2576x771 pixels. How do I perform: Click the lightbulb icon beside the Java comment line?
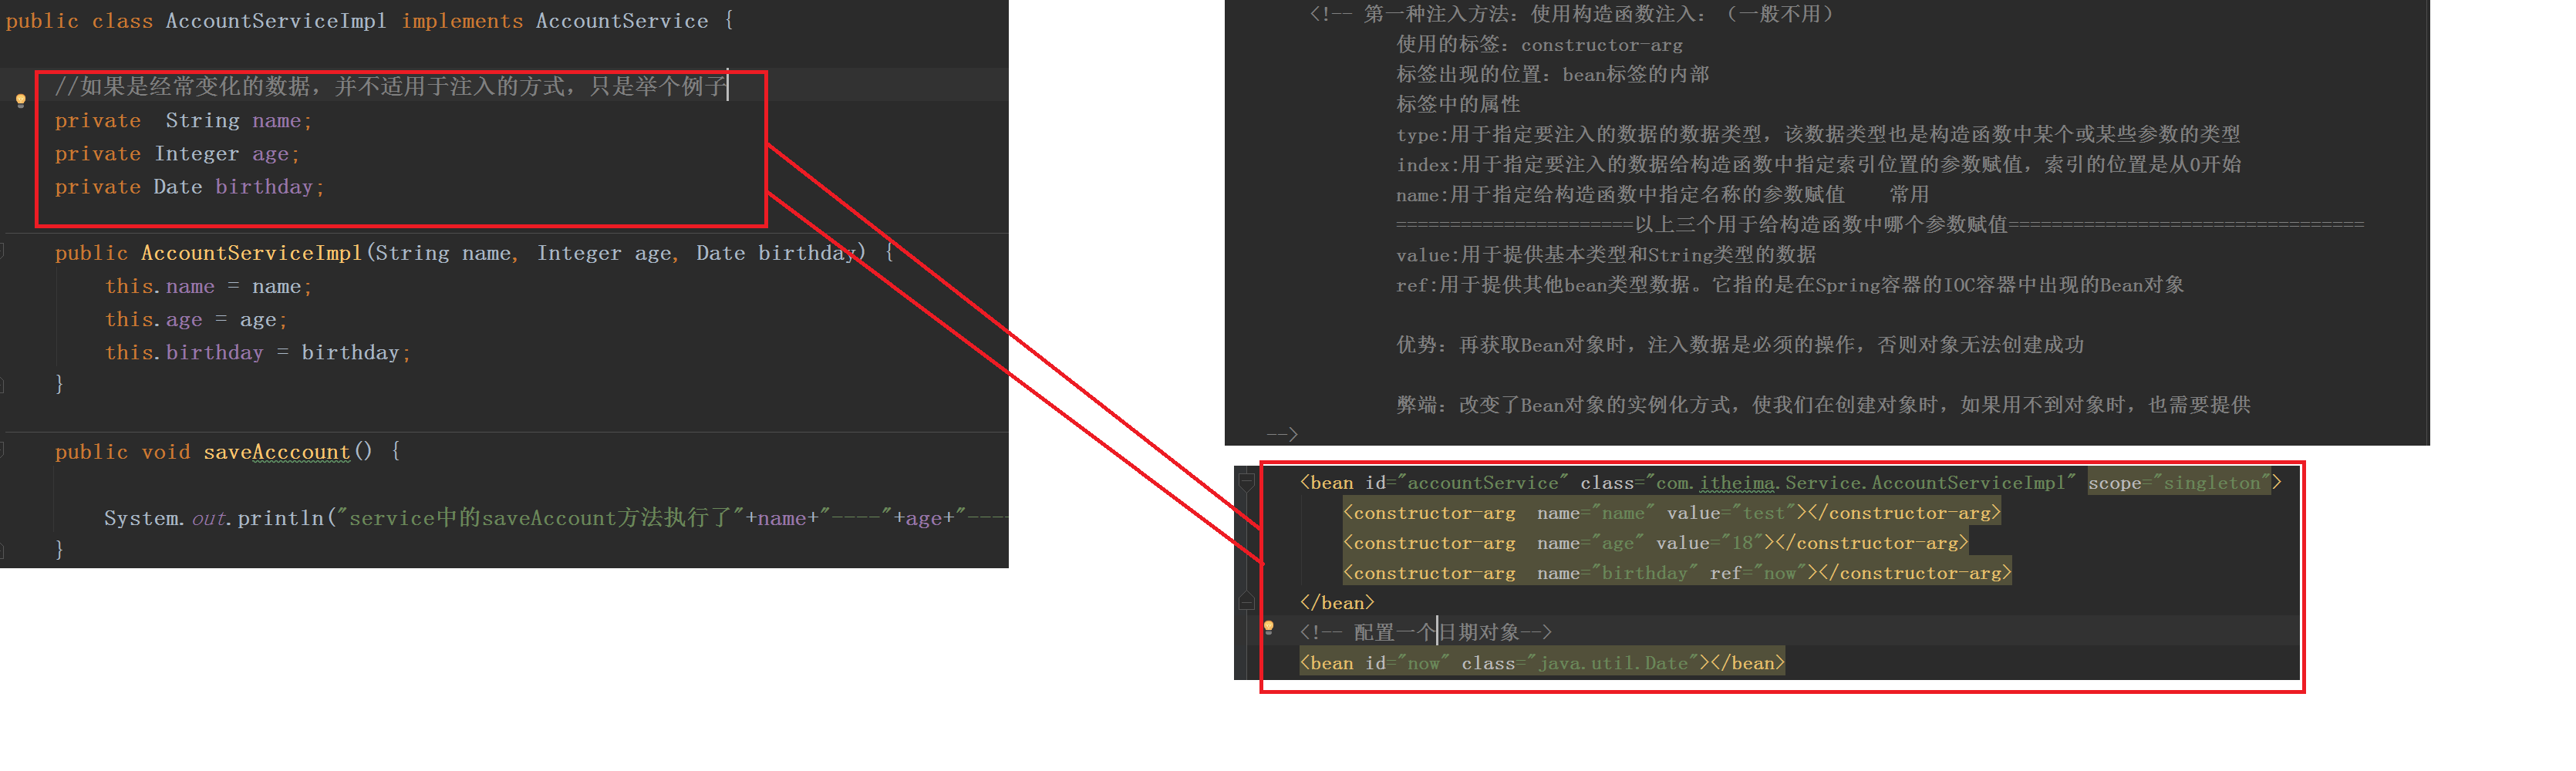pyautogui.click(x=20, y=100)
